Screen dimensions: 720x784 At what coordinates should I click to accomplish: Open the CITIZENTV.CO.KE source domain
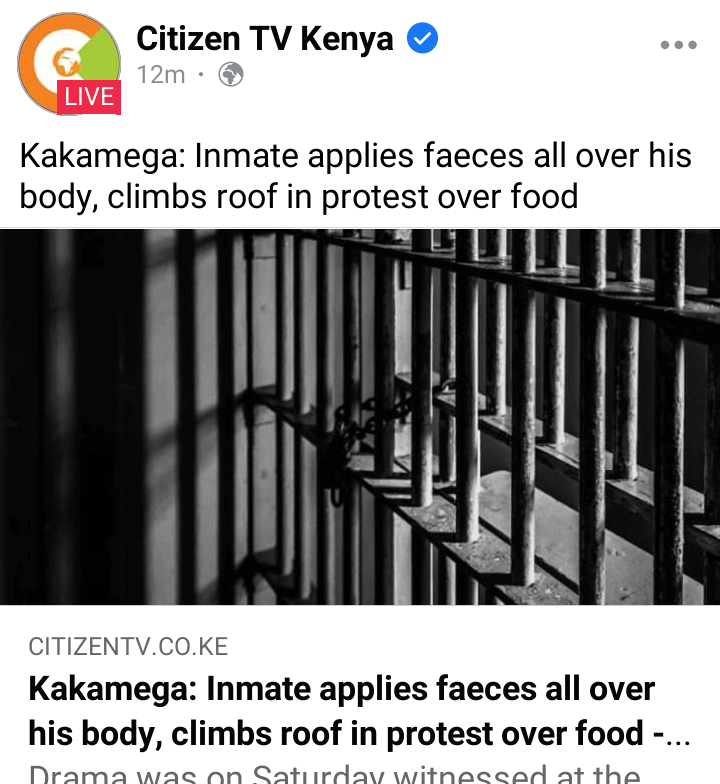click(128, 646)
